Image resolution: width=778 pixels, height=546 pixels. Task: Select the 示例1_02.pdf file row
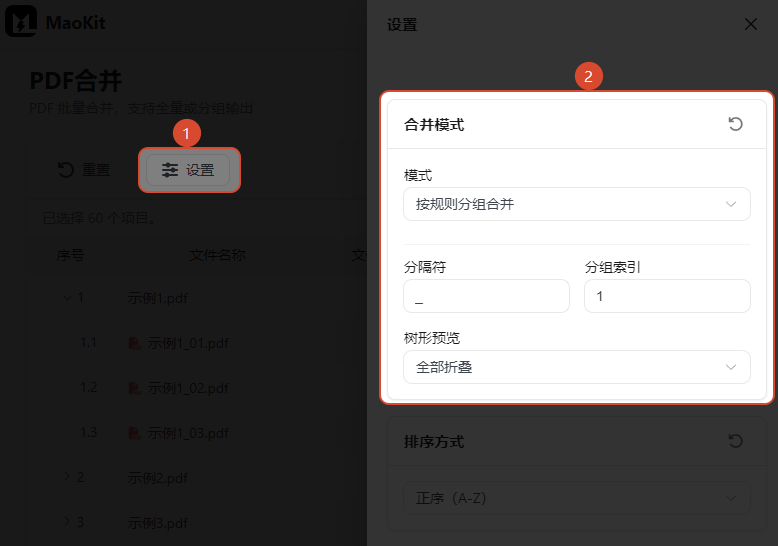pos(198,388)
